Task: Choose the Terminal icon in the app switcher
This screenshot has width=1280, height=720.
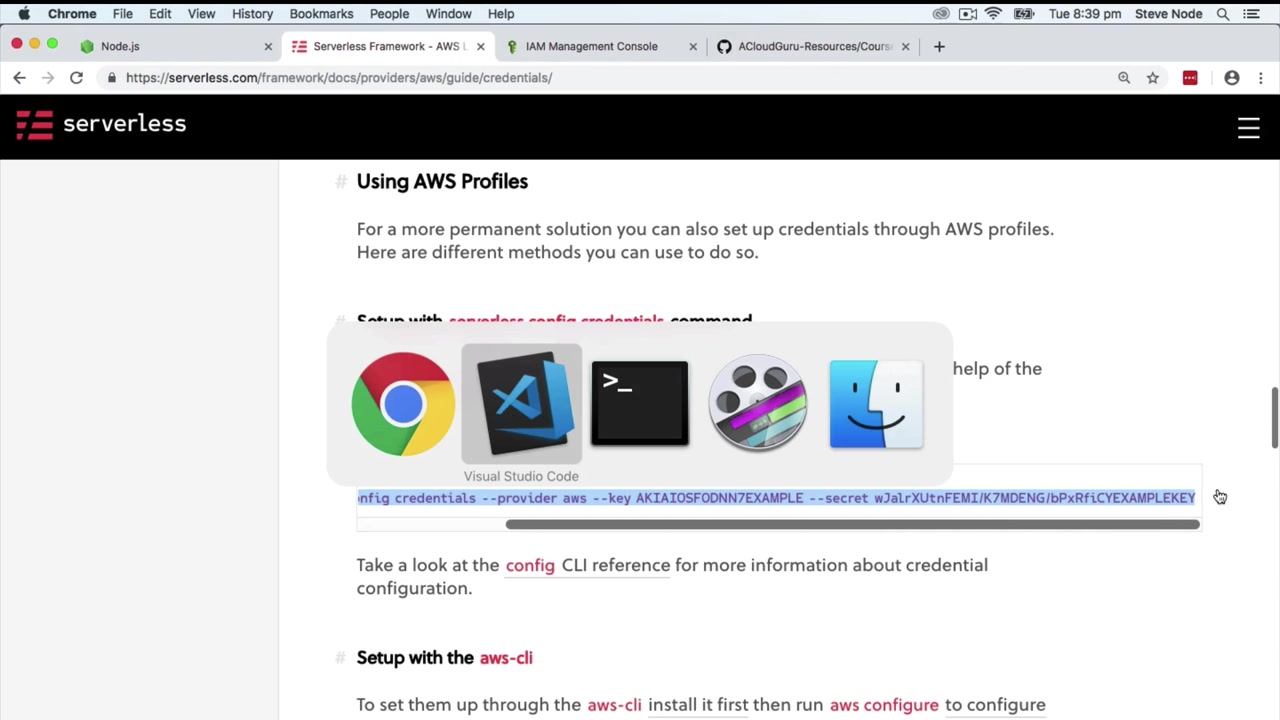Action: point(639,404)
